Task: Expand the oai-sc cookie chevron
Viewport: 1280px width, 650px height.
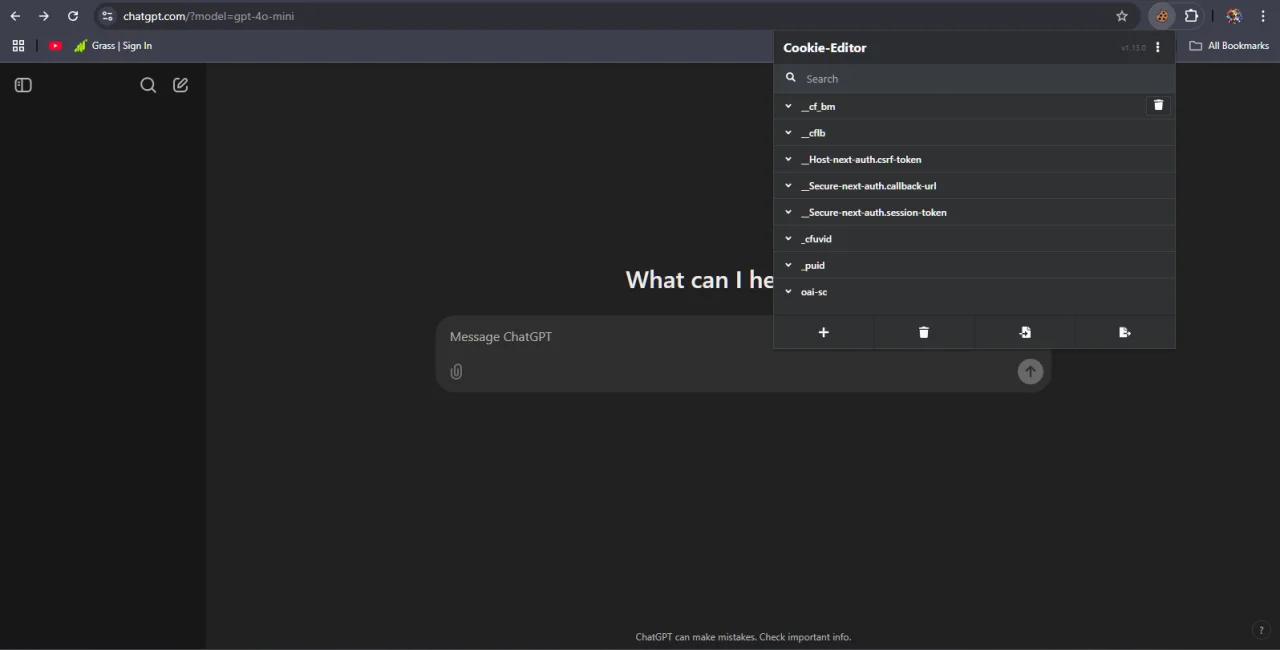Action: [x=788, y=292]
